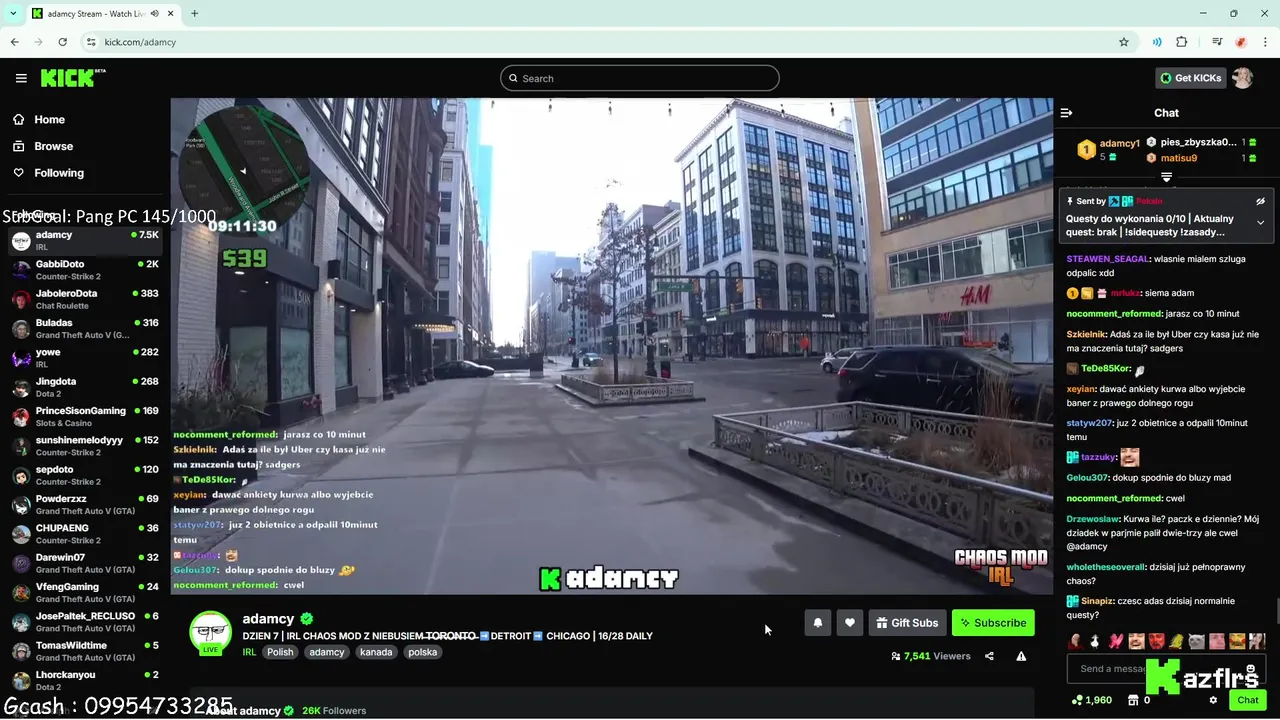1280x720 pixels.
Task: Toggle the notification bell for adamcy
Action: pyautogui.click(x=818, y=623)
